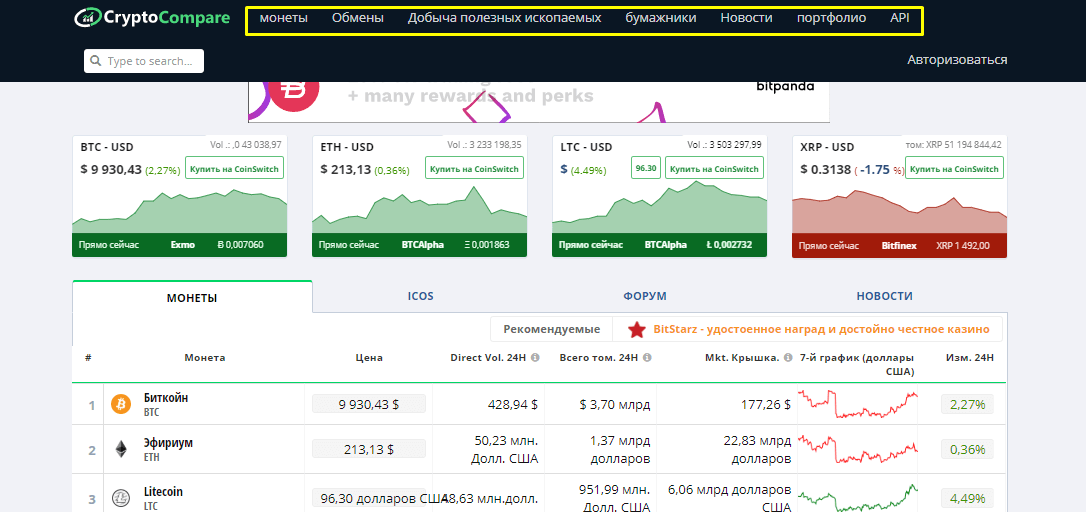Click Купить на CoinSwitch in ETH card
Screen dimensions: 1086x512
(x=474, y=168)
